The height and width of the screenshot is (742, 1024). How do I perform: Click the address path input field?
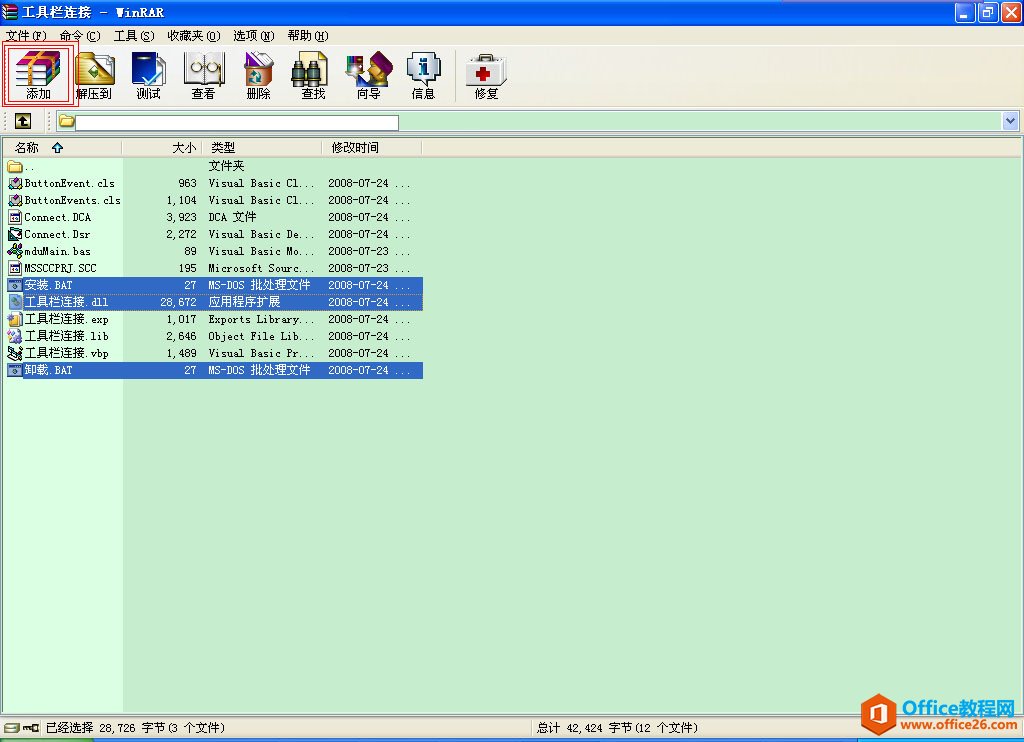[236, 122]
